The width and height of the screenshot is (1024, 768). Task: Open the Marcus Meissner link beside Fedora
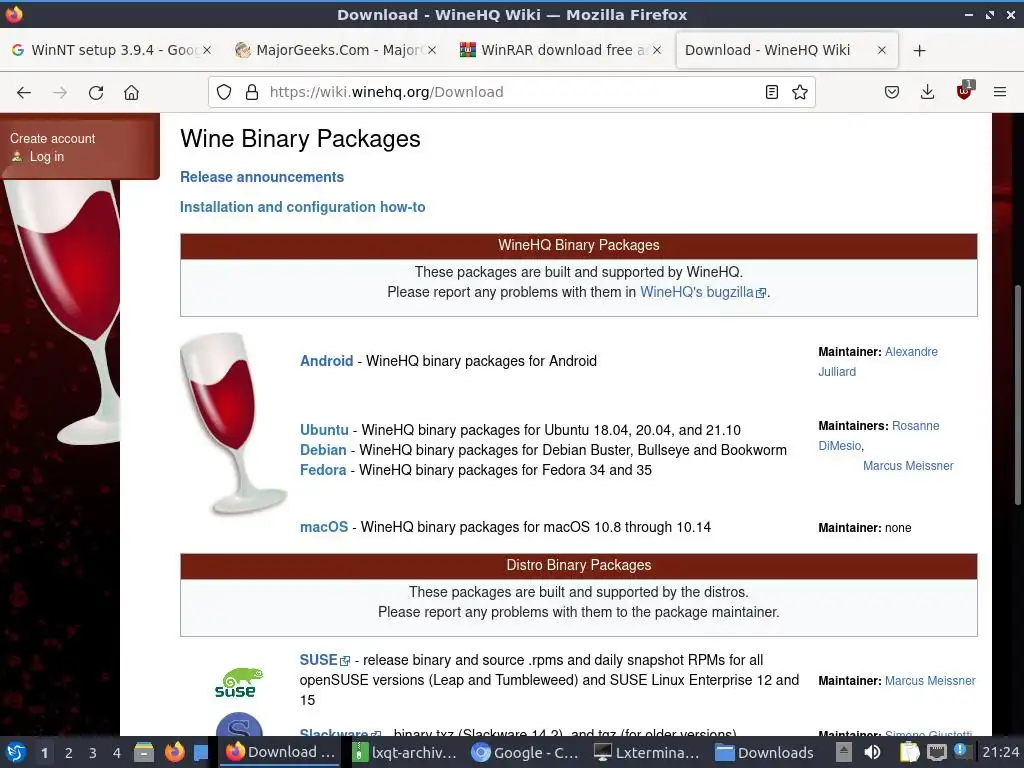(908, 466)
